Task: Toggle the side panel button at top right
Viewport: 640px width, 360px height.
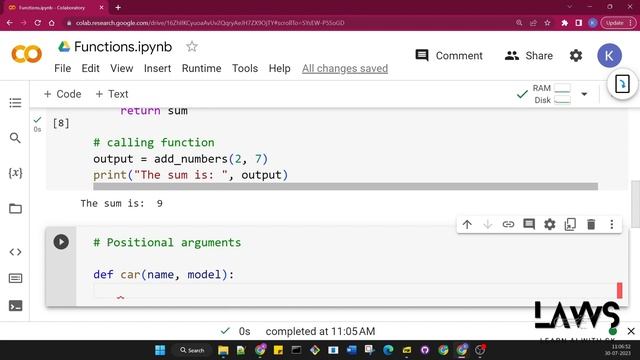Action: click(x=622, y=84)
